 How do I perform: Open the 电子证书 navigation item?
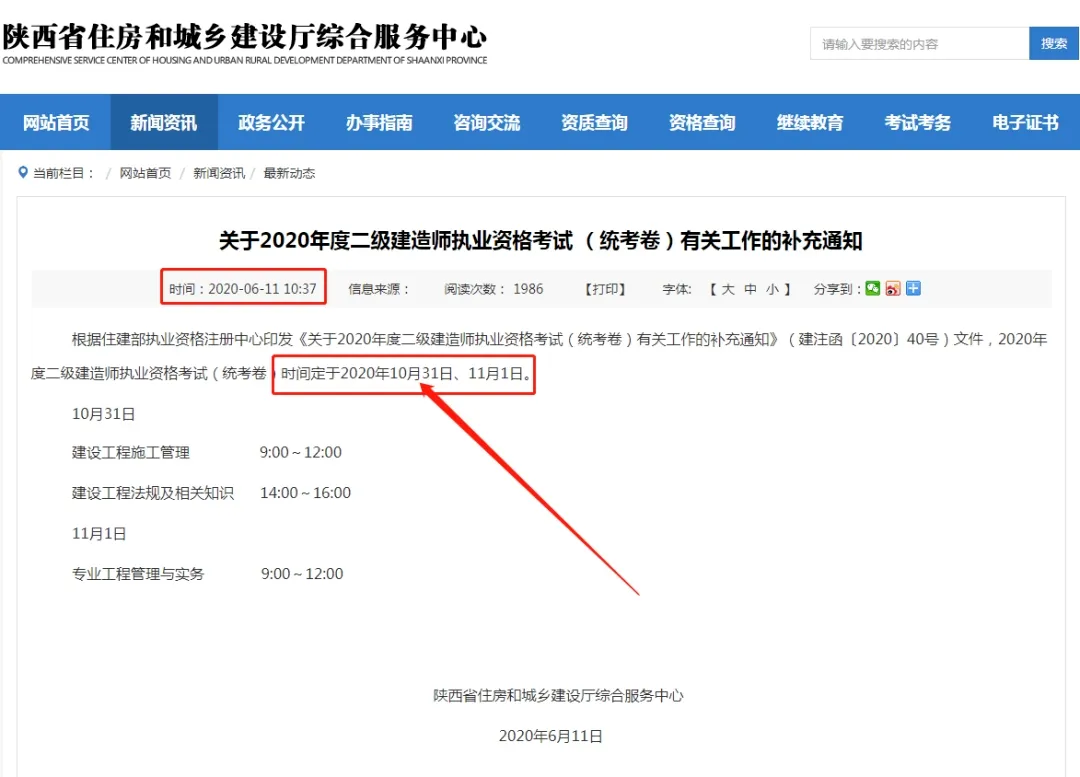click(1026, 123)
